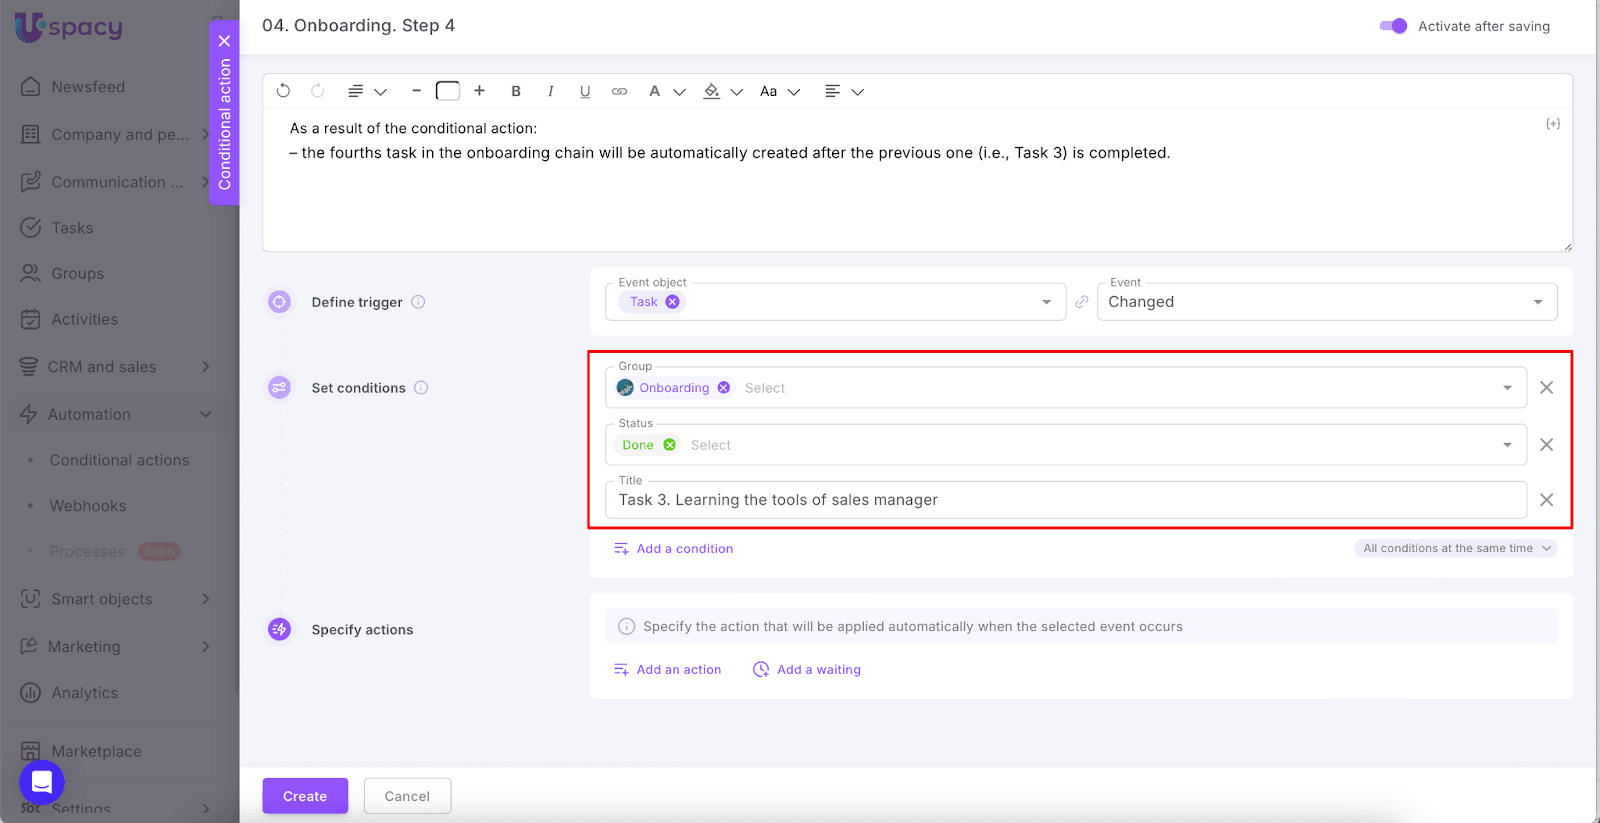Open Conditional actions in the sidebar
The width and height of the screenshot is (1600, 823).
click(119, 460)
